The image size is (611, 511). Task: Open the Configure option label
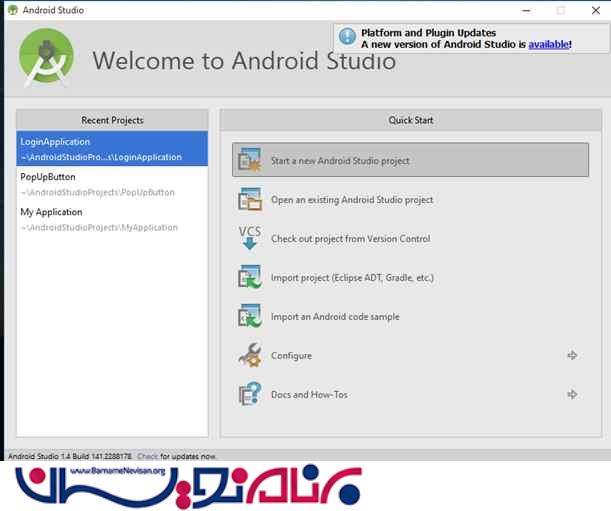click(291, 355)
